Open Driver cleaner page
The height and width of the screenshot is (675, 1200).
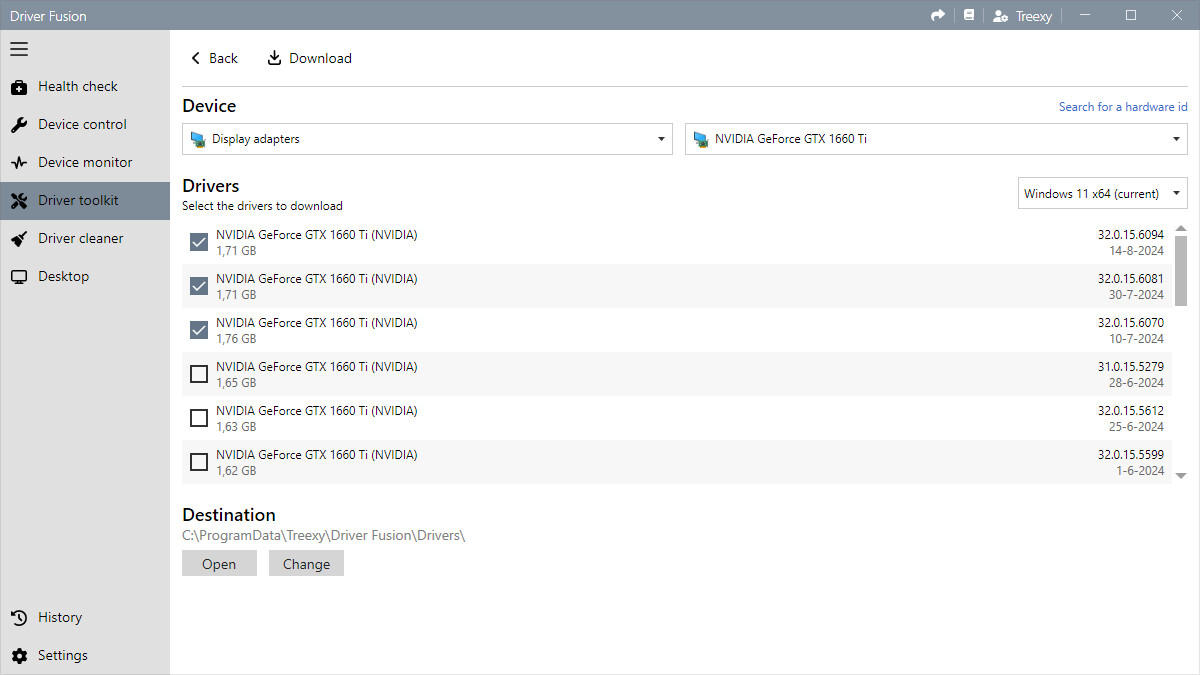pyautogui.click(x=85, y=239)
